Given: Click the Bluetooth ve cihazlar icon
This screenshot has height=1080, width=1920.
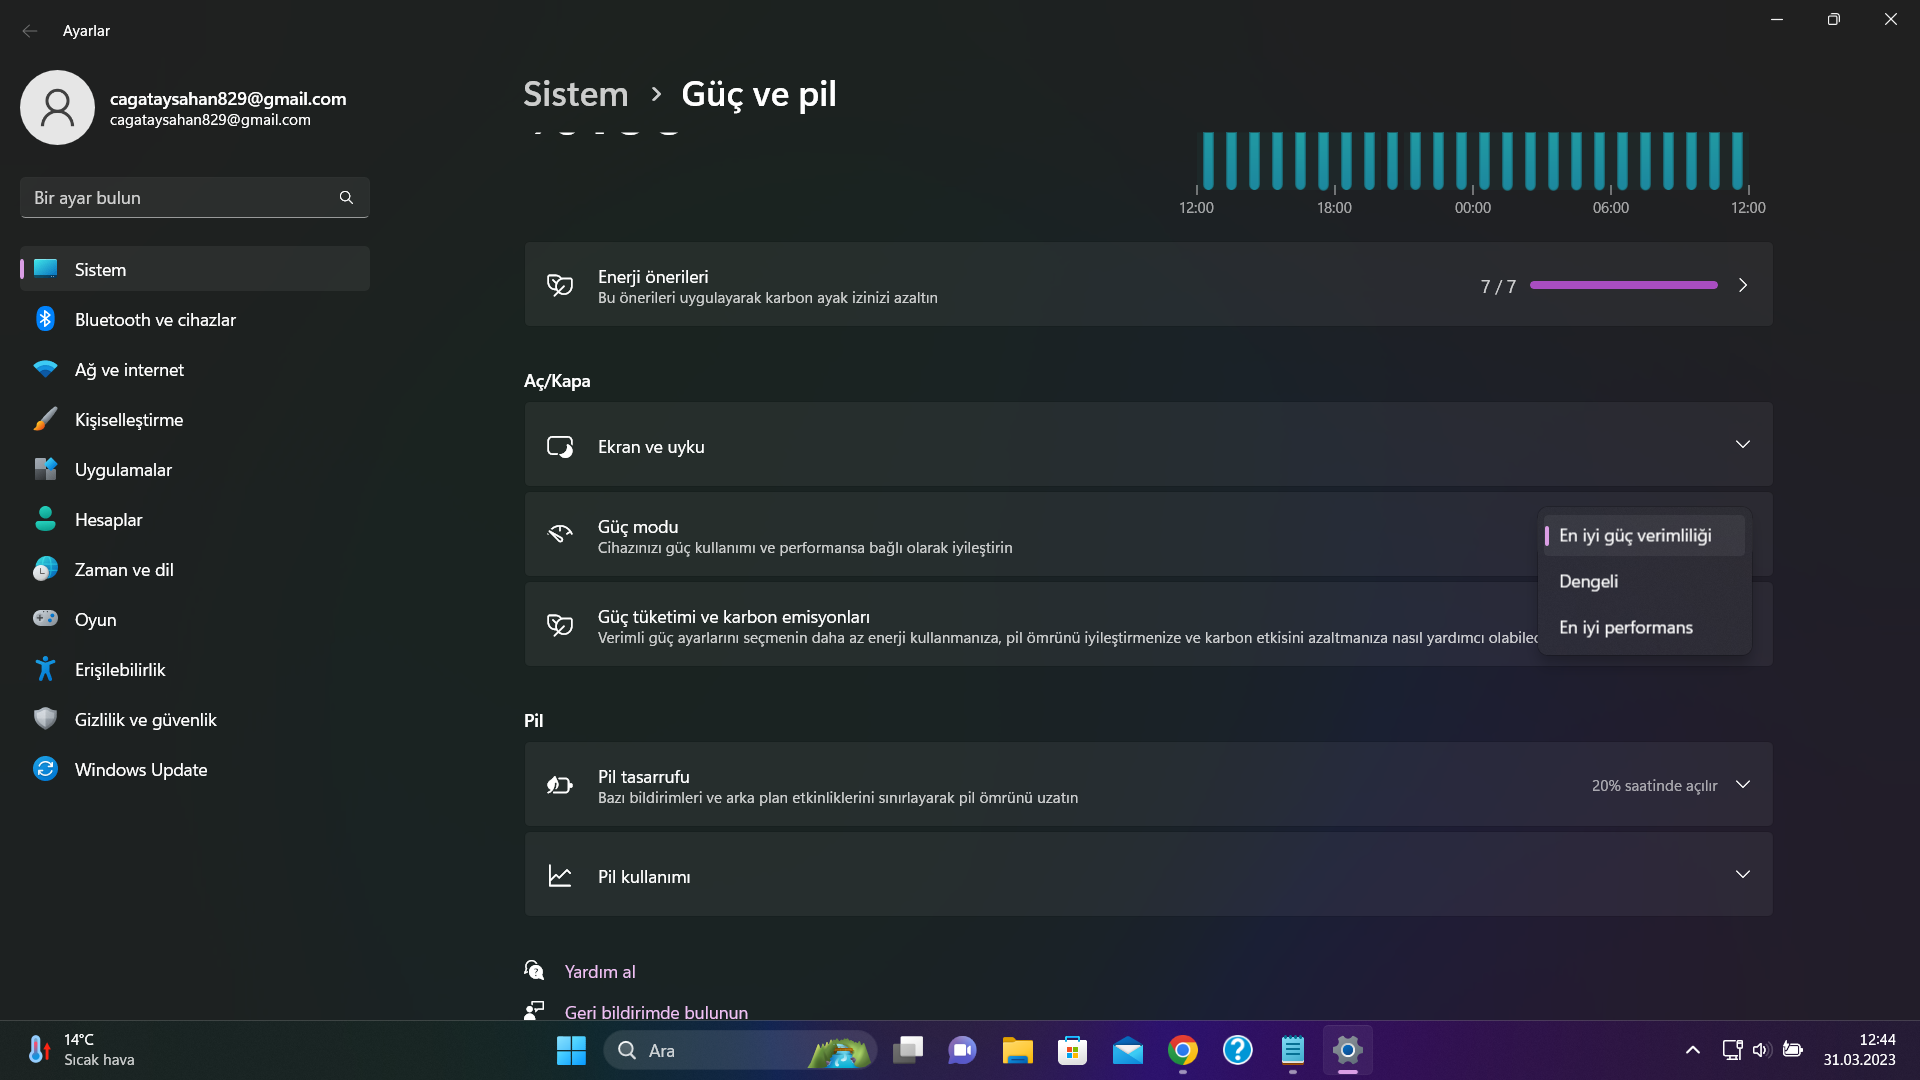Looking at the screenshot, I should [45, 319].
